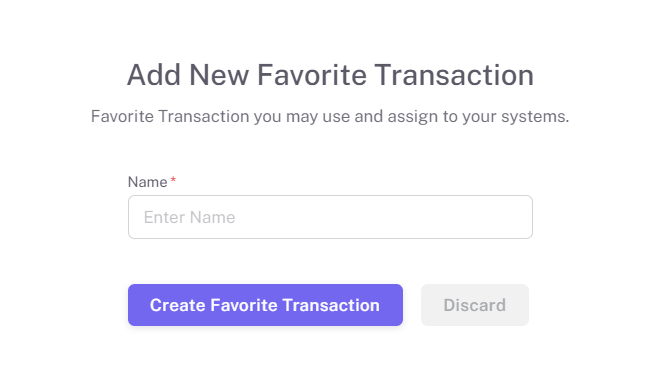
Task: Place cursor in the Name text box
Action: click(330, 217)
